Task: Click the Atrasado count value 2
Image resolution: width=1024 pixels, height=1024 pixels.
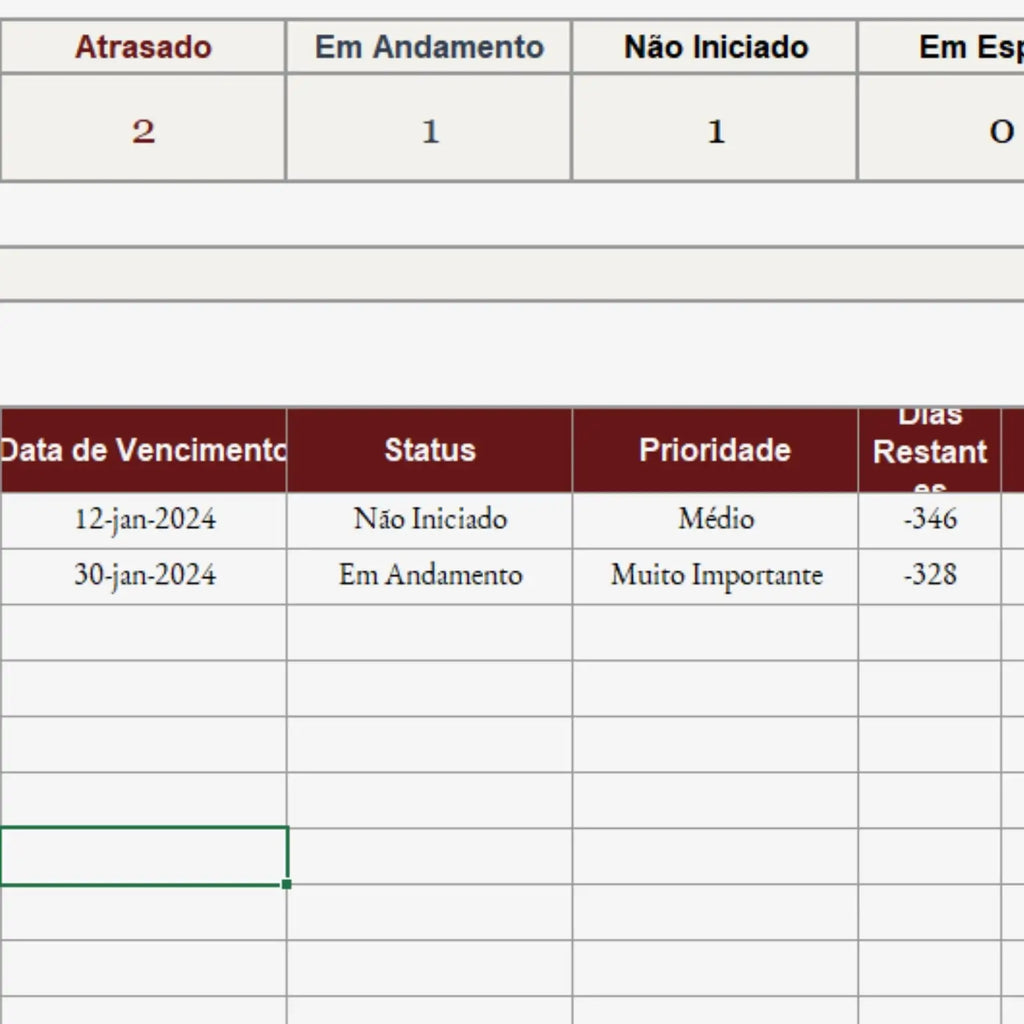Action: coord(143,128)
